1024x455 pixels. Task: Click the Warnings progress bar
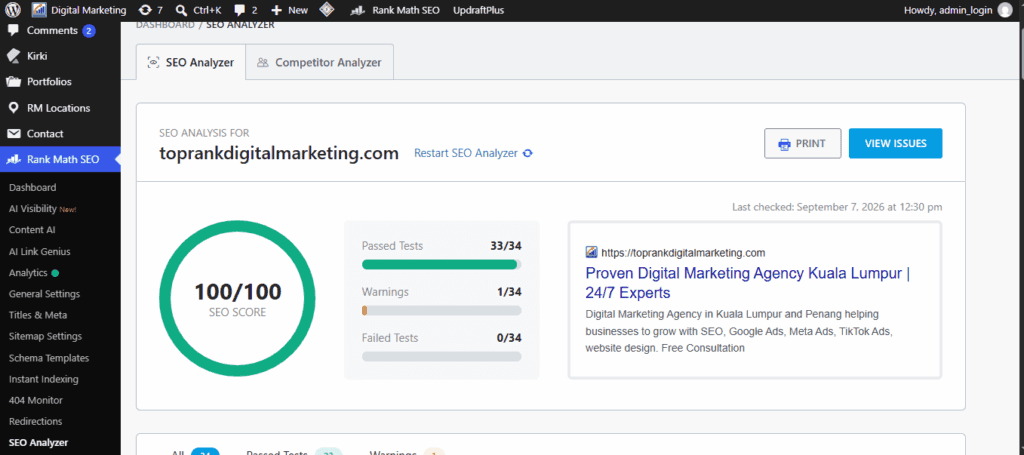coord(441,310)
